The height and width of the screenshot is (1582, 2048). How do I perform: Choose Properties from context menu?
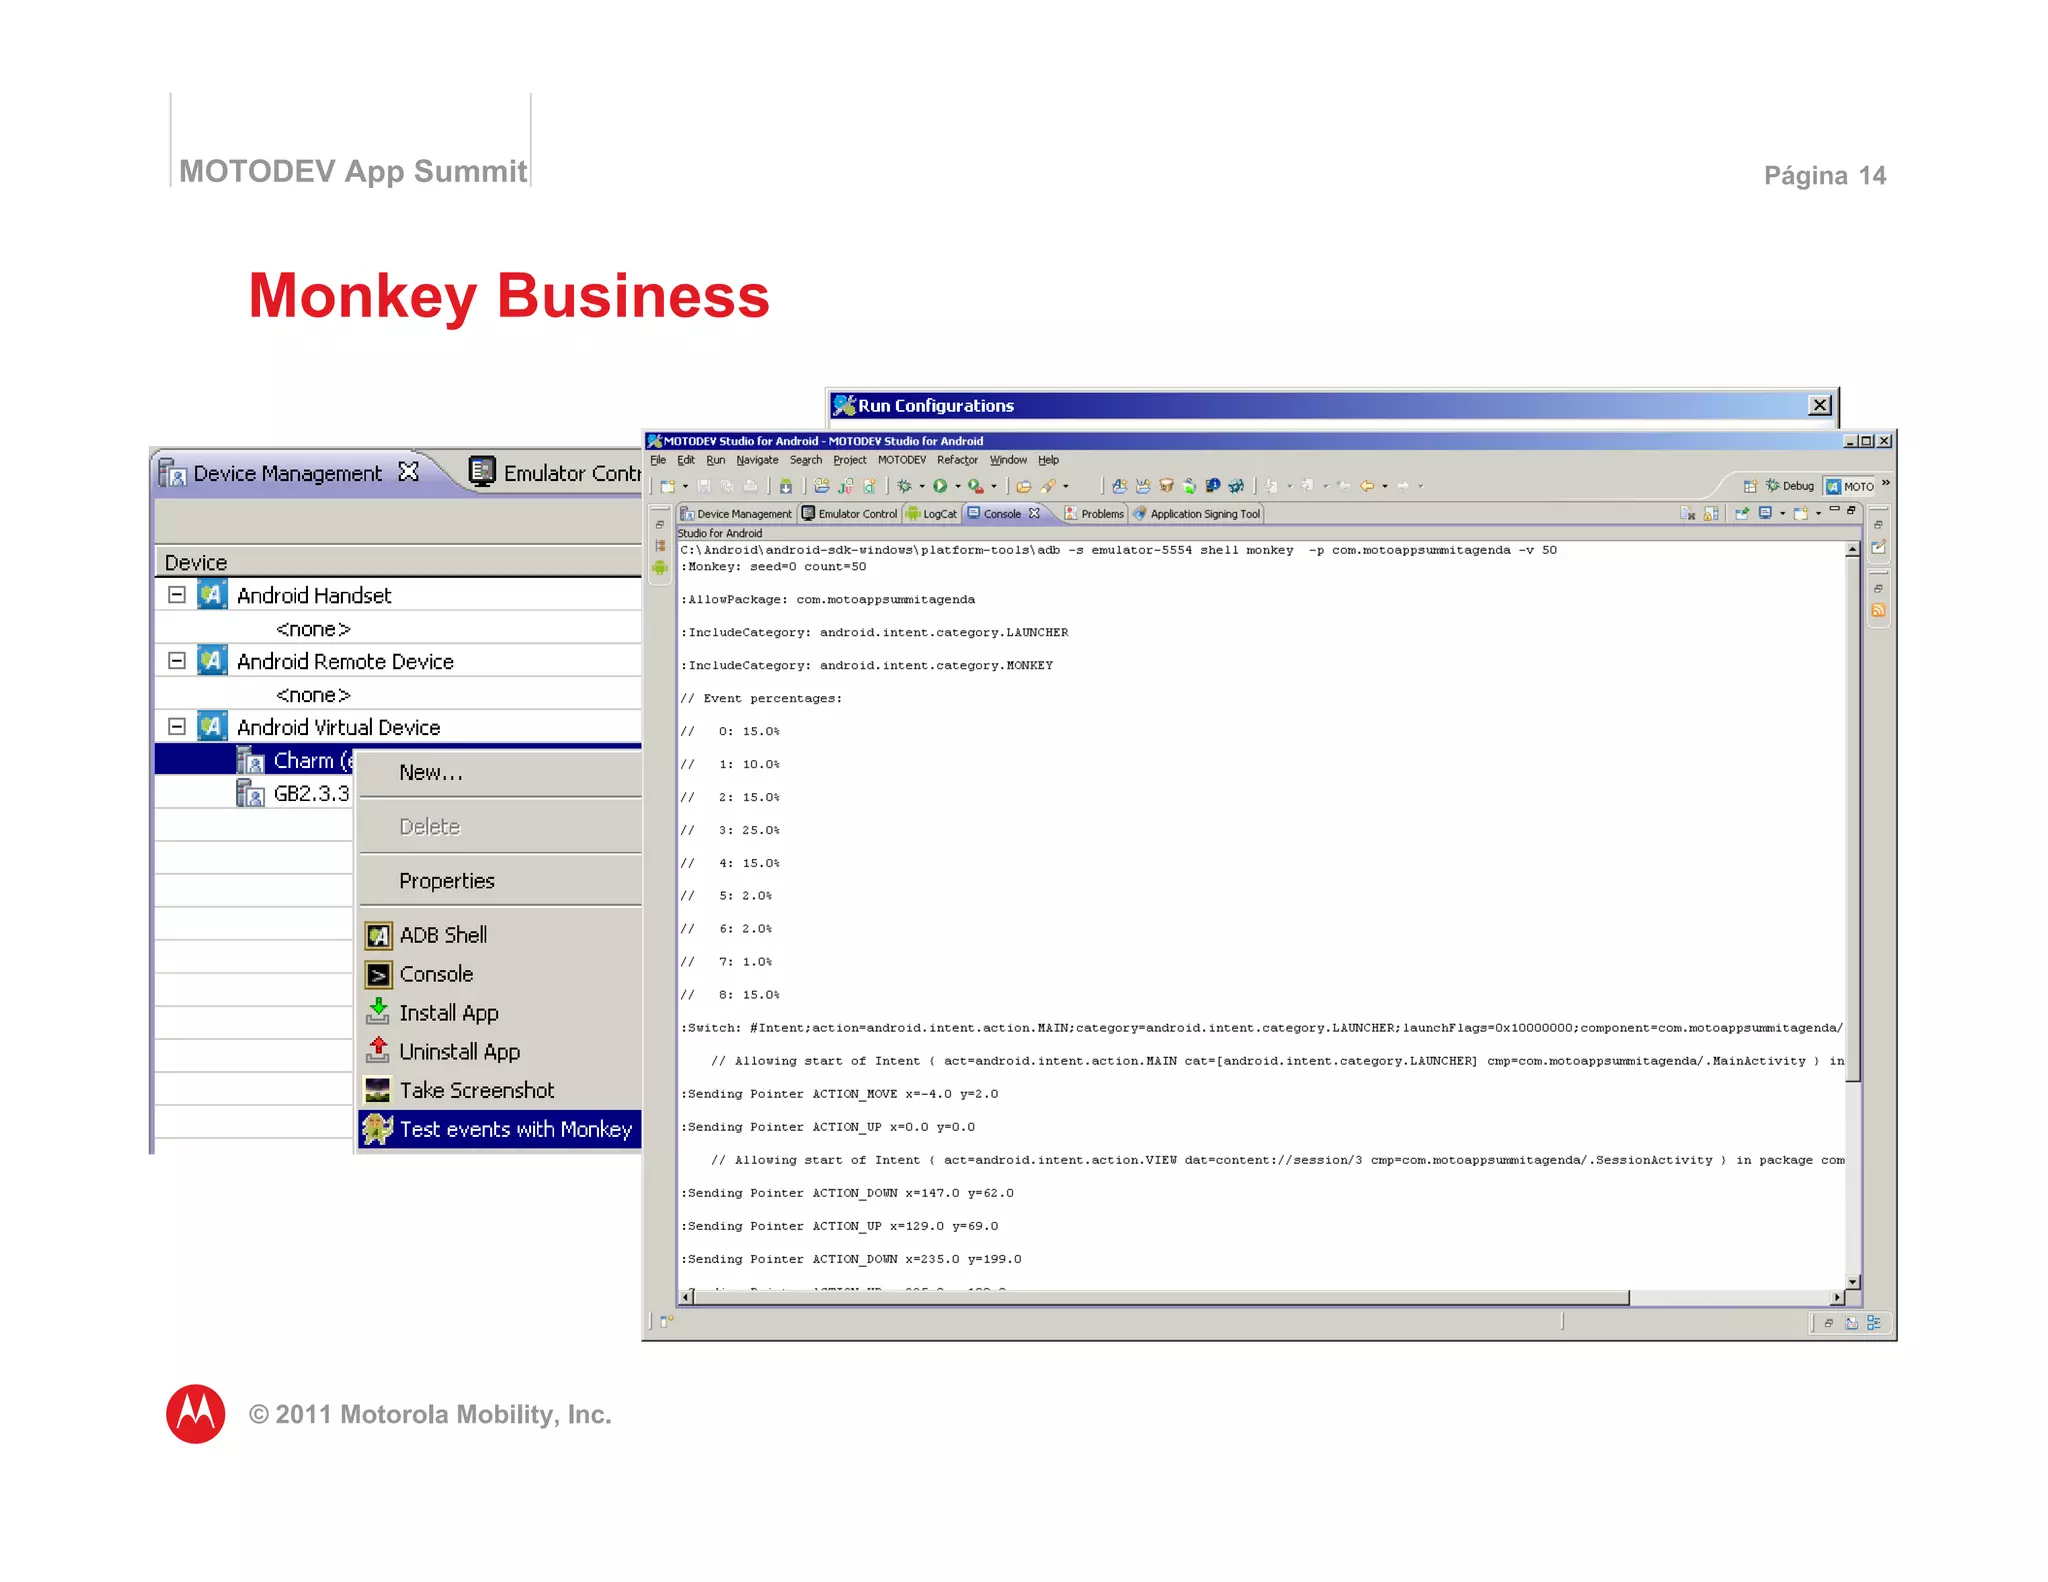click(x=500, y=880)
